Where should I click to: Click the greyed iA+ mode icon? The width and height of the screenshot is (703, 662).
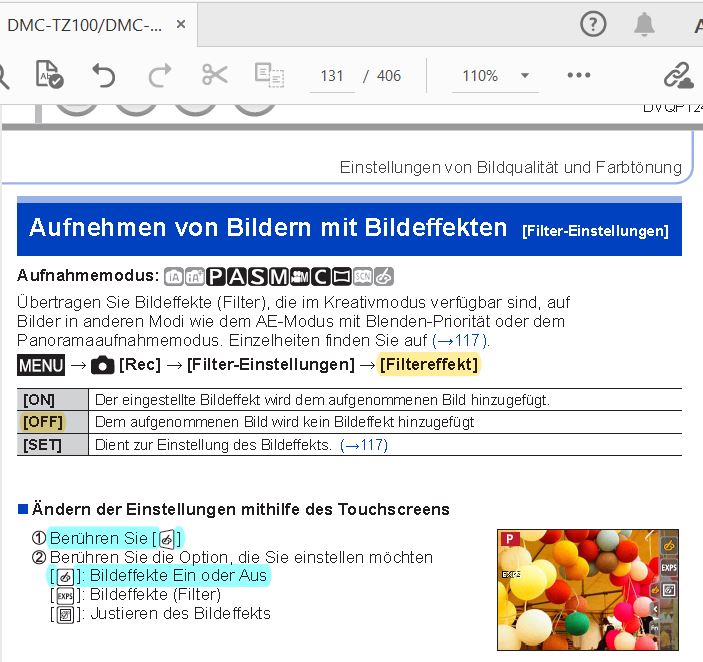click(x=195, y=277)
